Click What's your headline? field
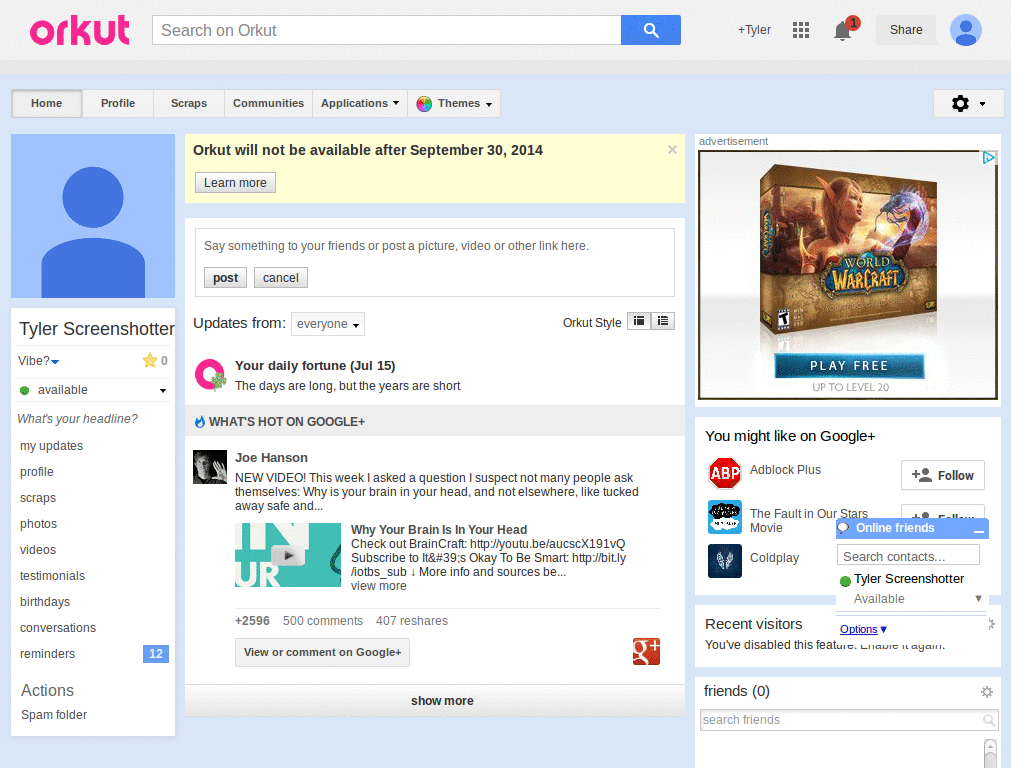This screenshot has width=1024, height=768. (x=78, y=419)
